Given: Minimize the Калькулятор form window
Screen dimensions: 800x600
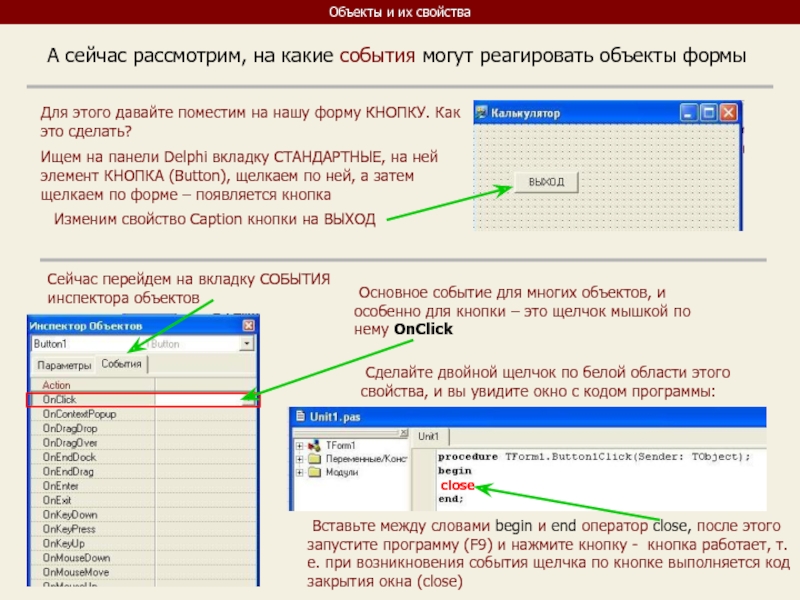Looking at the screenshot, I should coord(689,113).
